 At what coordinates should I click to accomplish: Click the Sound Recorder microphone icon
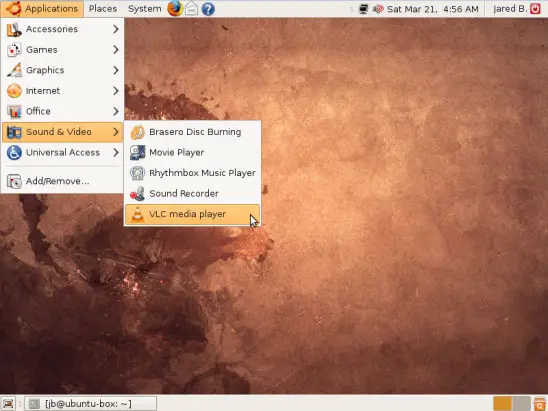[137, 194]
